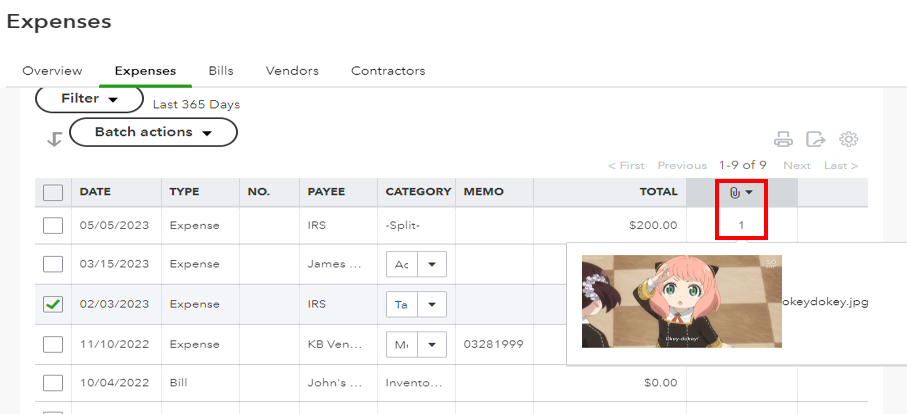Click the Next page link

[797, 166]
